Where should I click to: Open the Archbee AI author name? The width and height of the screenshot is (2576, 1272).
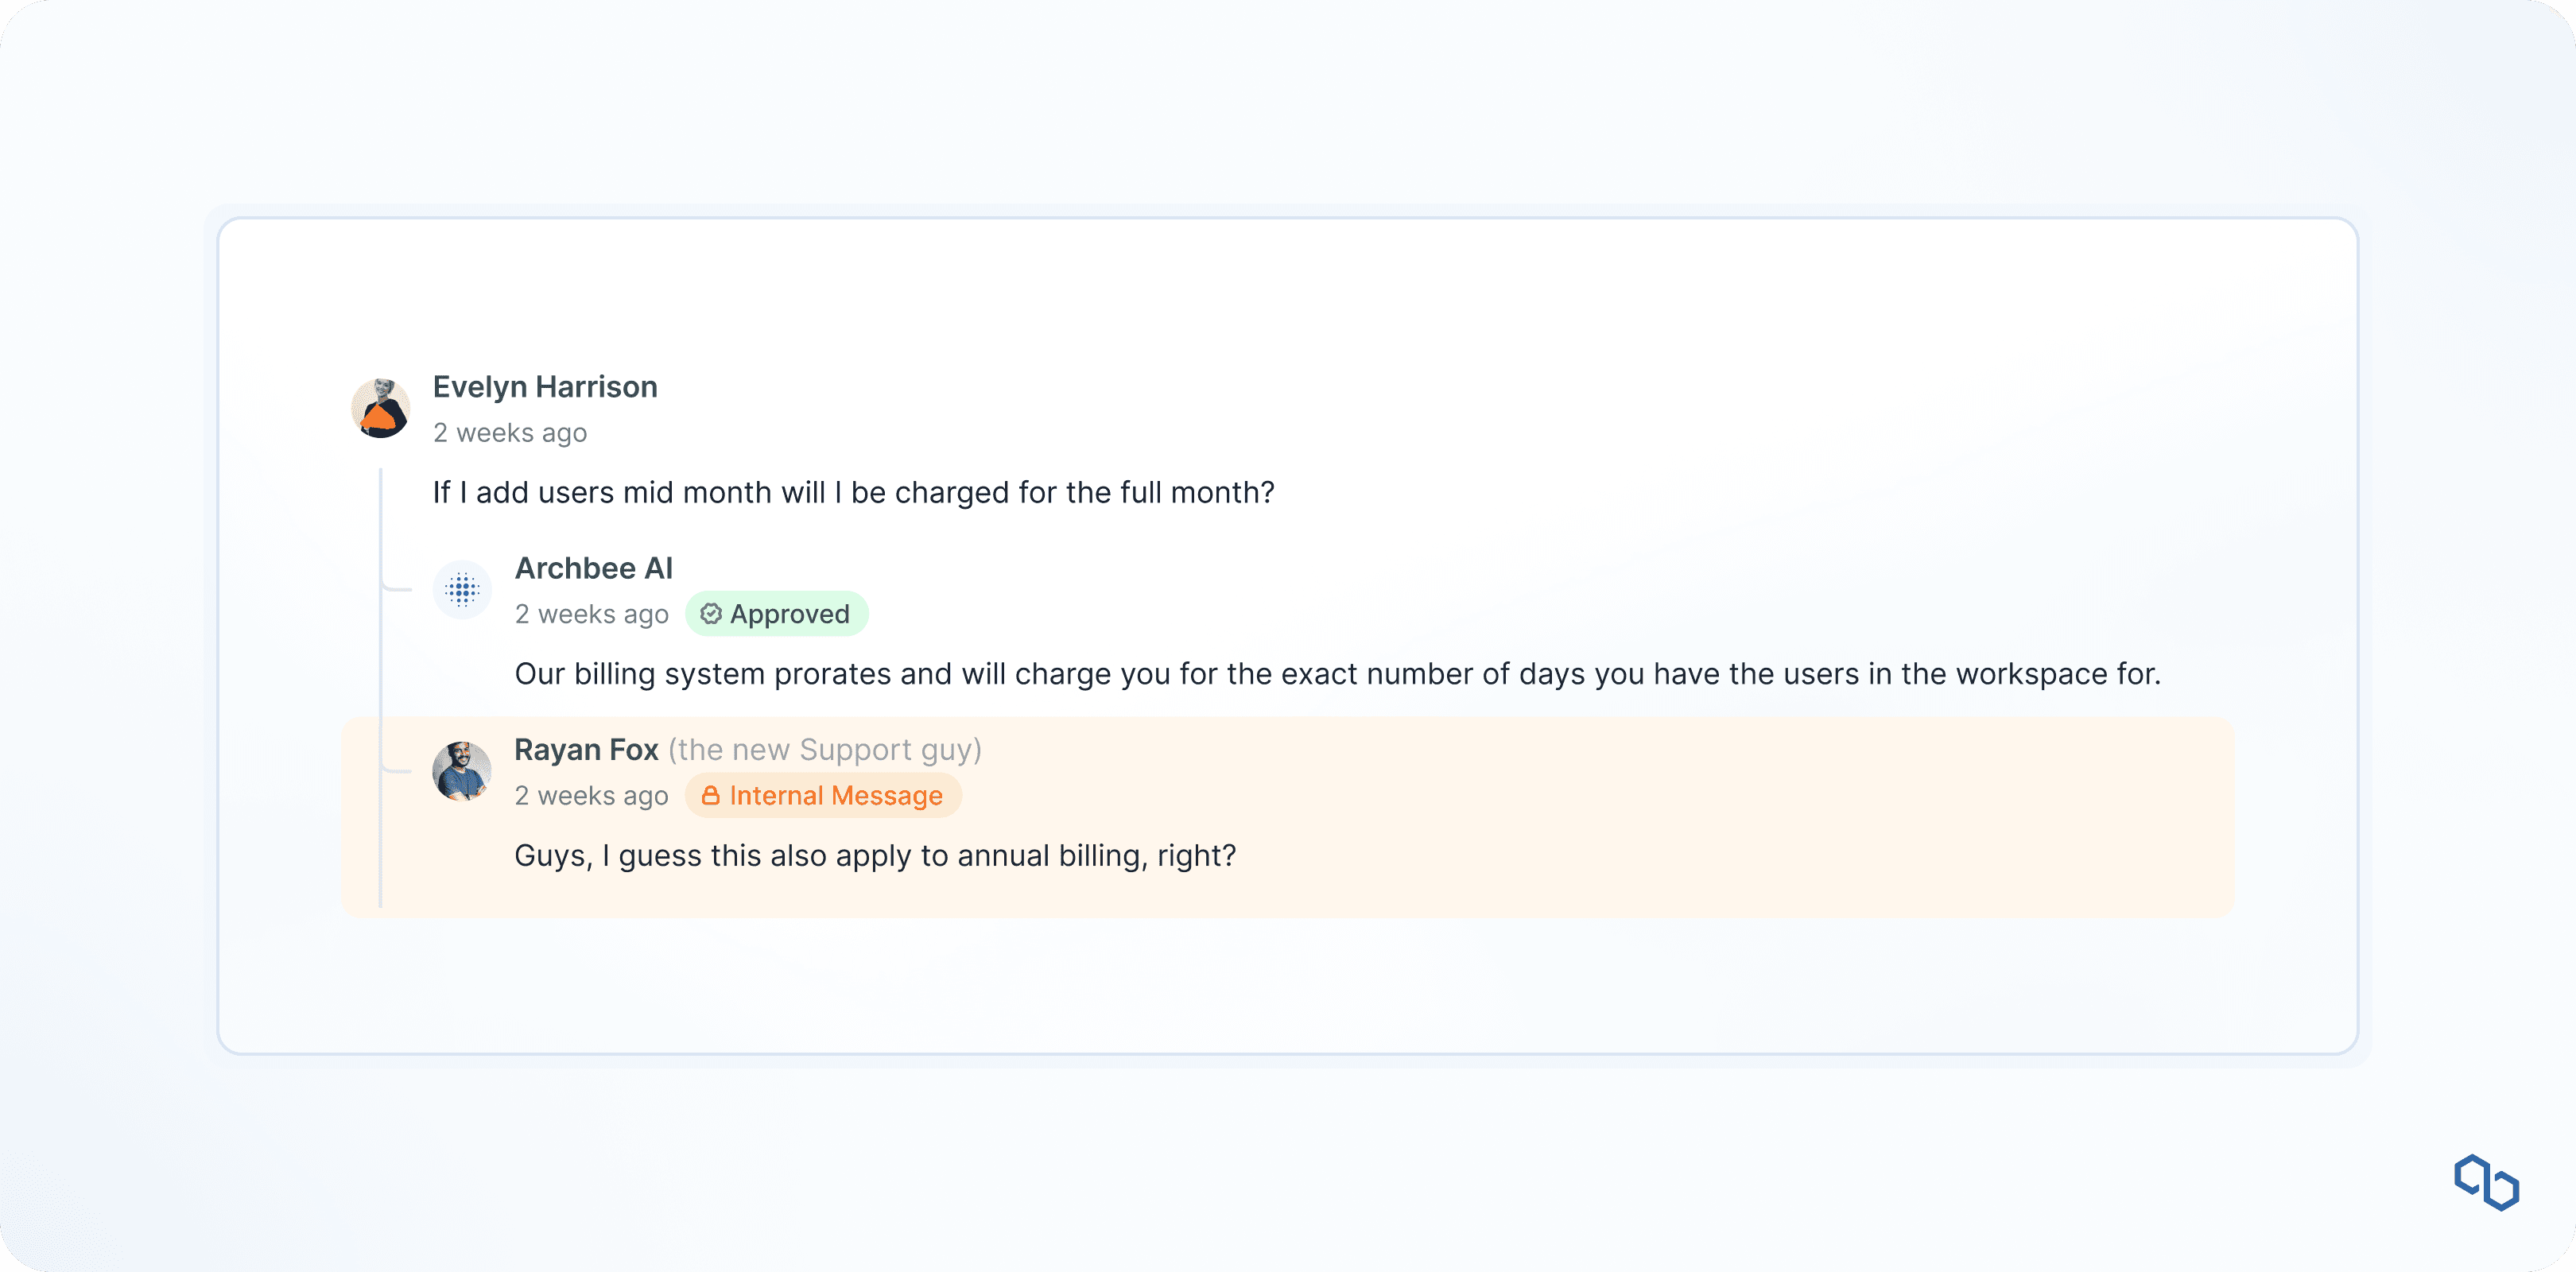pos(593,568)
